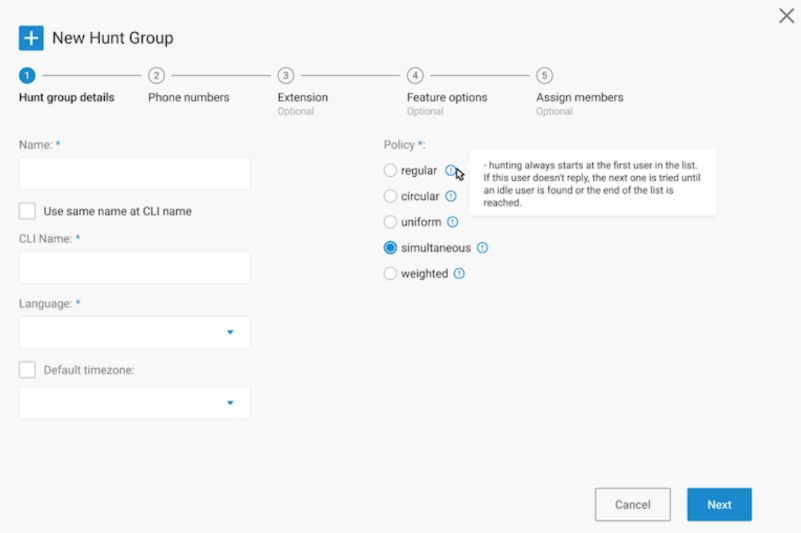Close the New Hunt Group dialog
Viewport: 801px width, 533px height.
click(x=786, y=16)
